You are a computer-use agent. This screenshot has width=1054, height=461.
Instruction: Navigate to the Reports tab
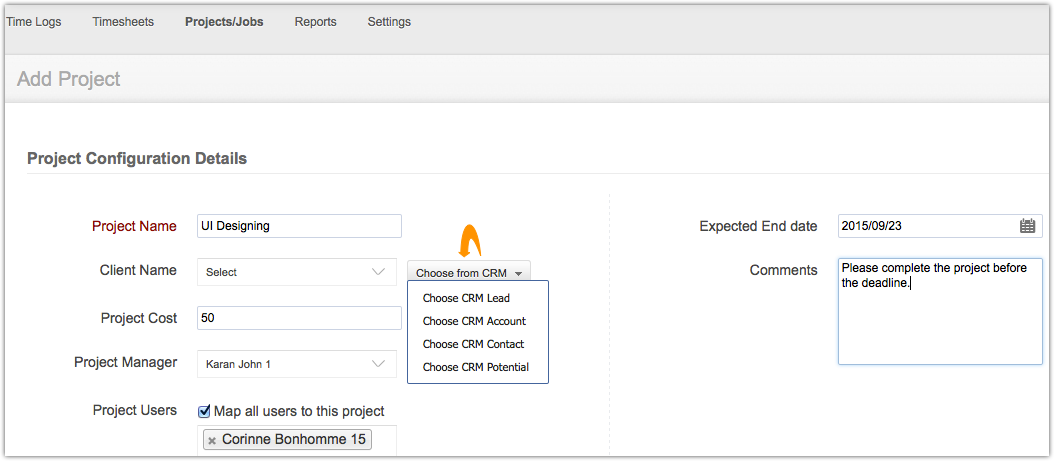point(315,22)
